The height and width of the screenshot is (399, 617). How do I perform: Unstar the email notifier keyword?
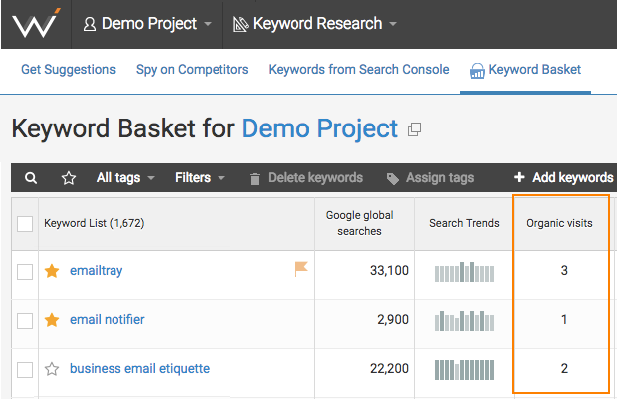(52, 320)
